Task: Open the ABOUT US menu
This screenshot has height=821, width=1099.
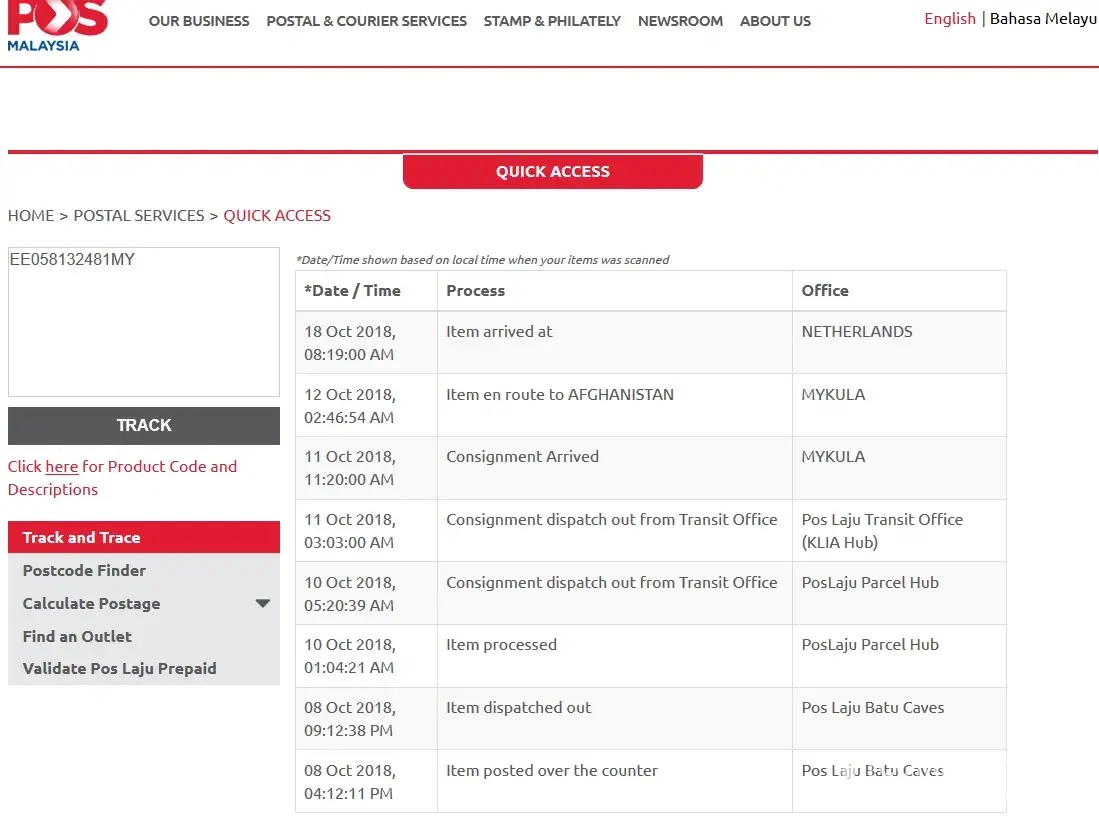Action: tap(775, 21)
